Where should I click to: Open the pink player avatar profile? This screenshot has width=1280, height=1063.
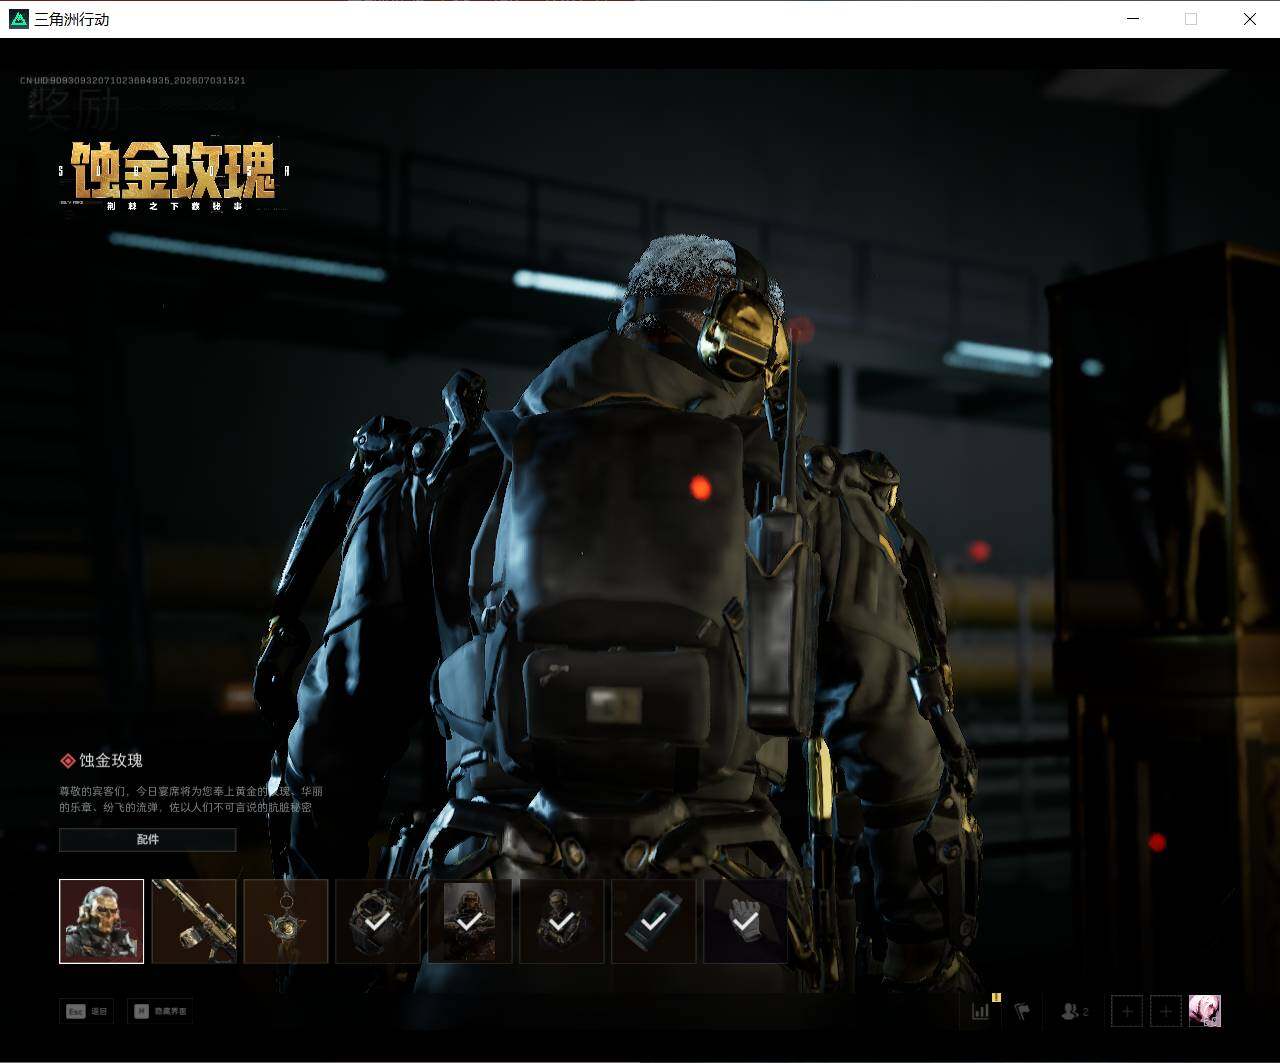coord(1205,1011)
